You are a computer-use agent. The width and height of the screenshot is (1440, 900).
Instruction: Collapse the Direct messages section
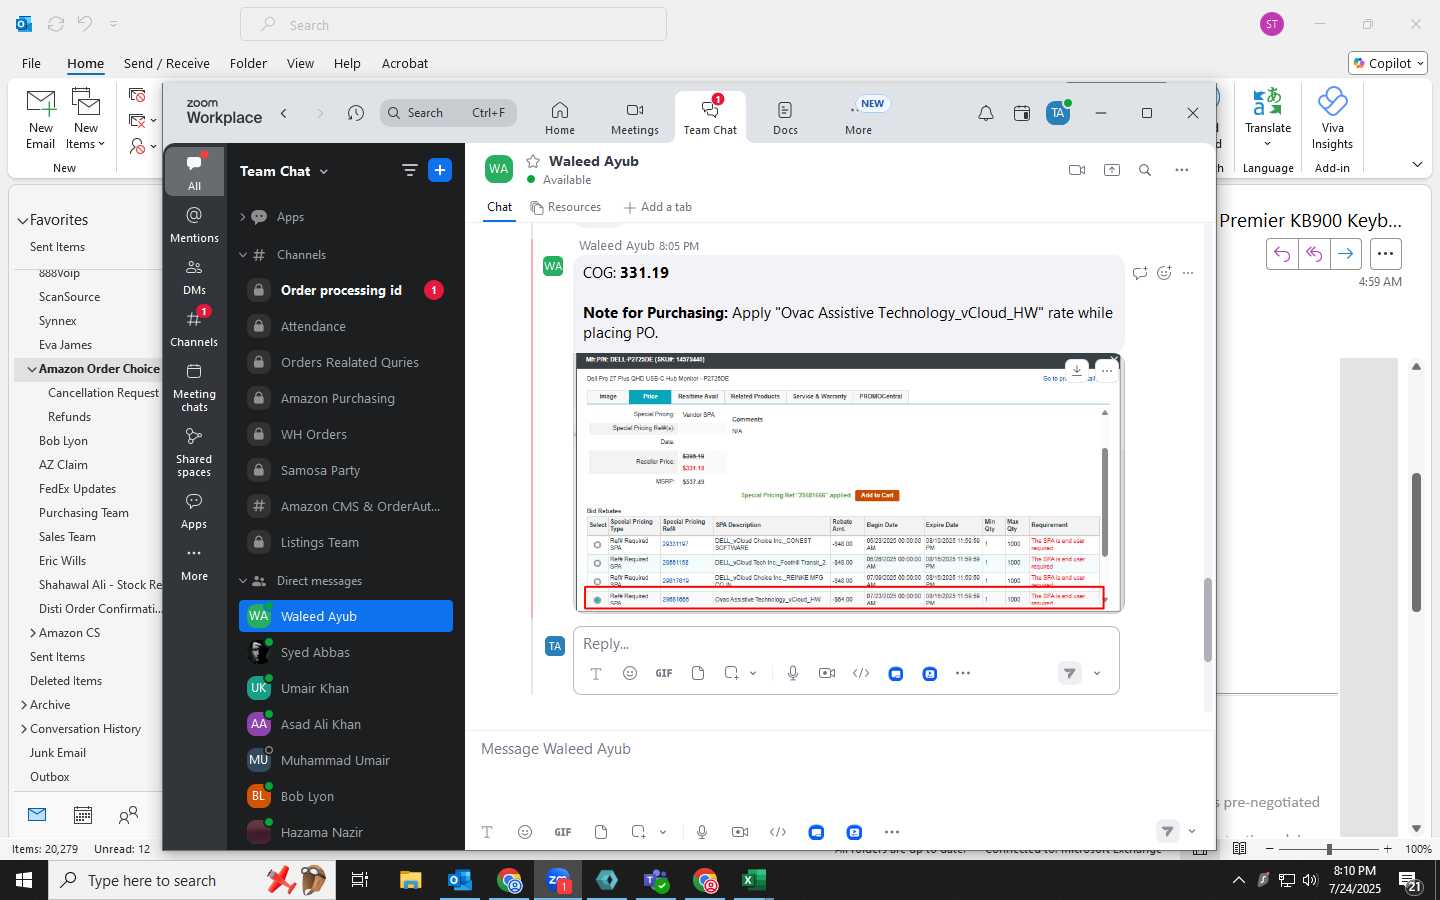tap(242, 581)
